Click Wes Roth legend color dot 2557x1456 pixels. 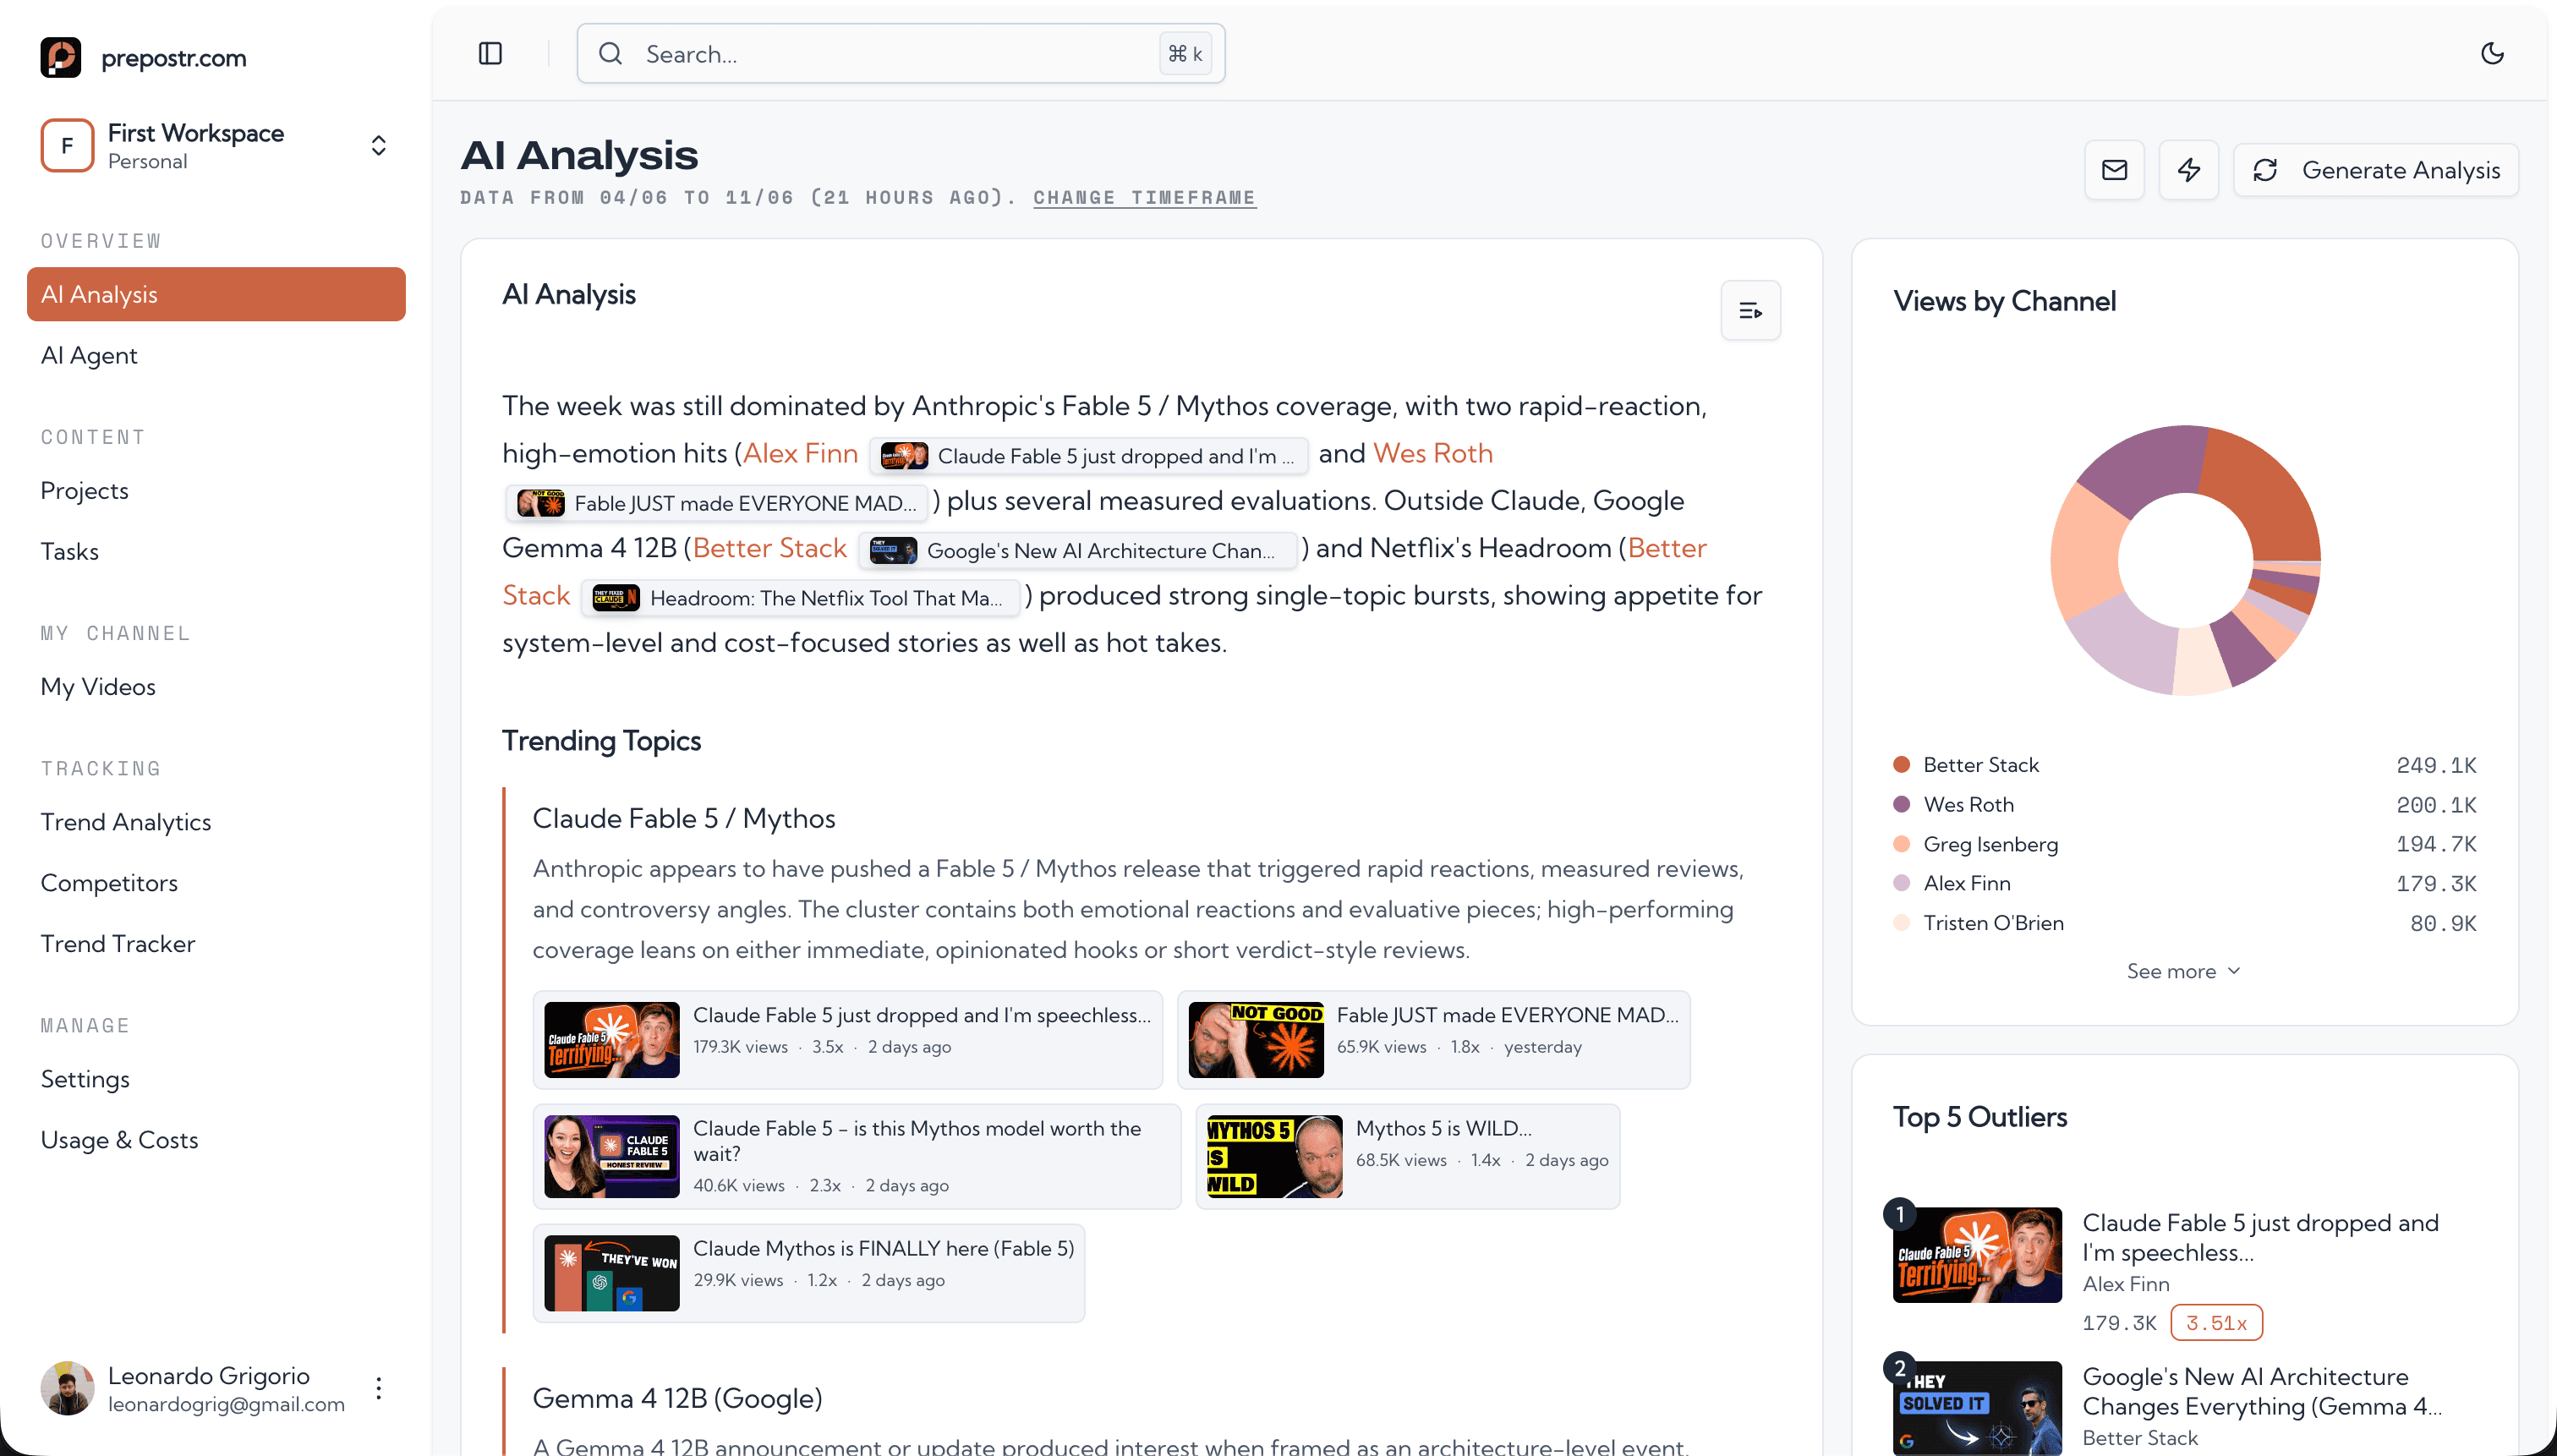click(x=1901, y=804)
